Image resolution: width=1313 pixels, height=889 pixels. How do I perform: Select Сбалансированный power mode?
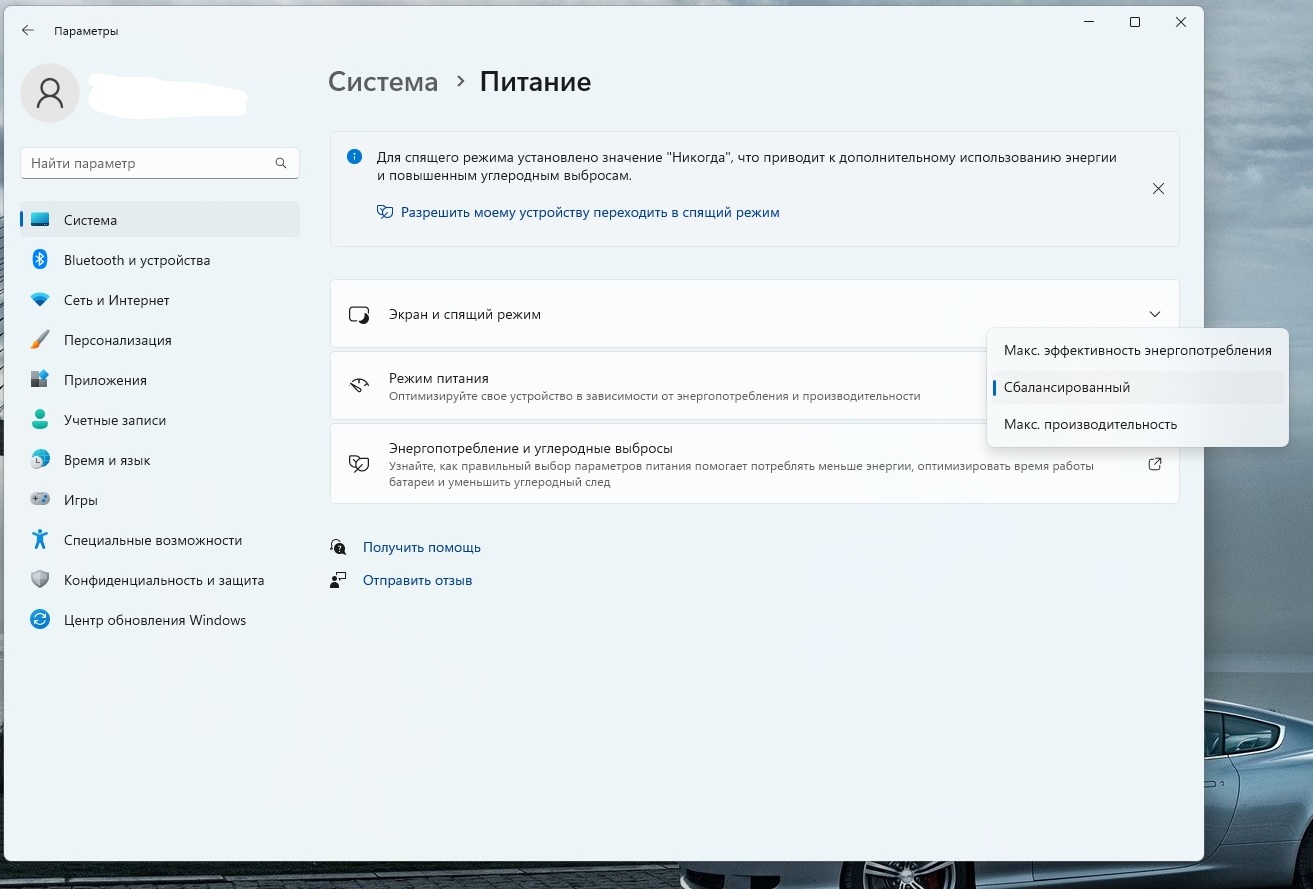point(1137,387)
